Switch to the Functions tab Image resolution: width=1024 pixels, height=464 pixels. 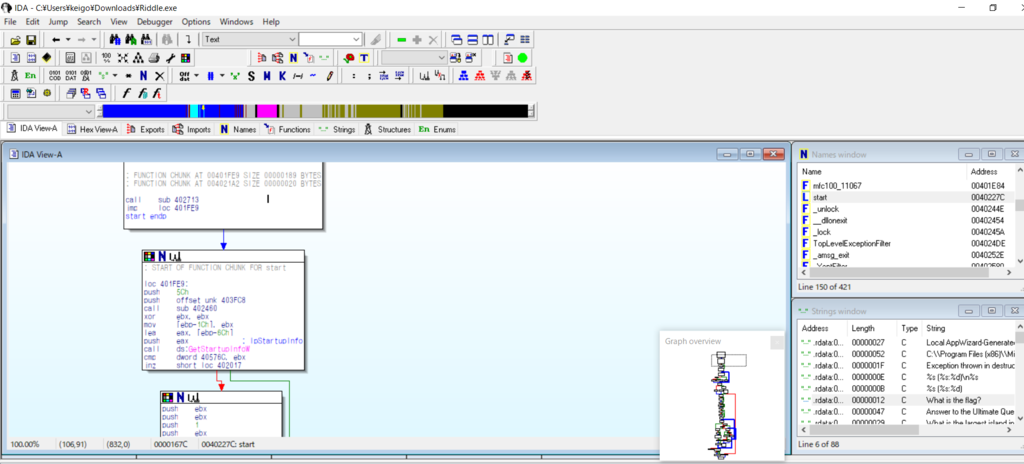tap(287, 129)
